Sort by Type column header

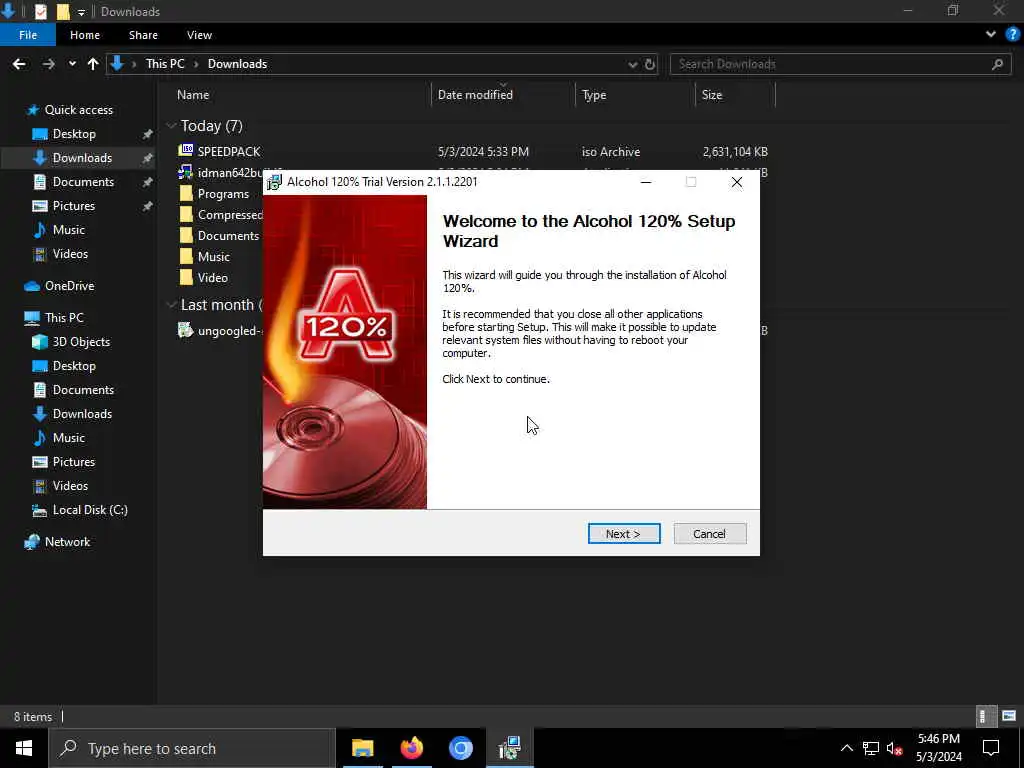click(594, 95)
